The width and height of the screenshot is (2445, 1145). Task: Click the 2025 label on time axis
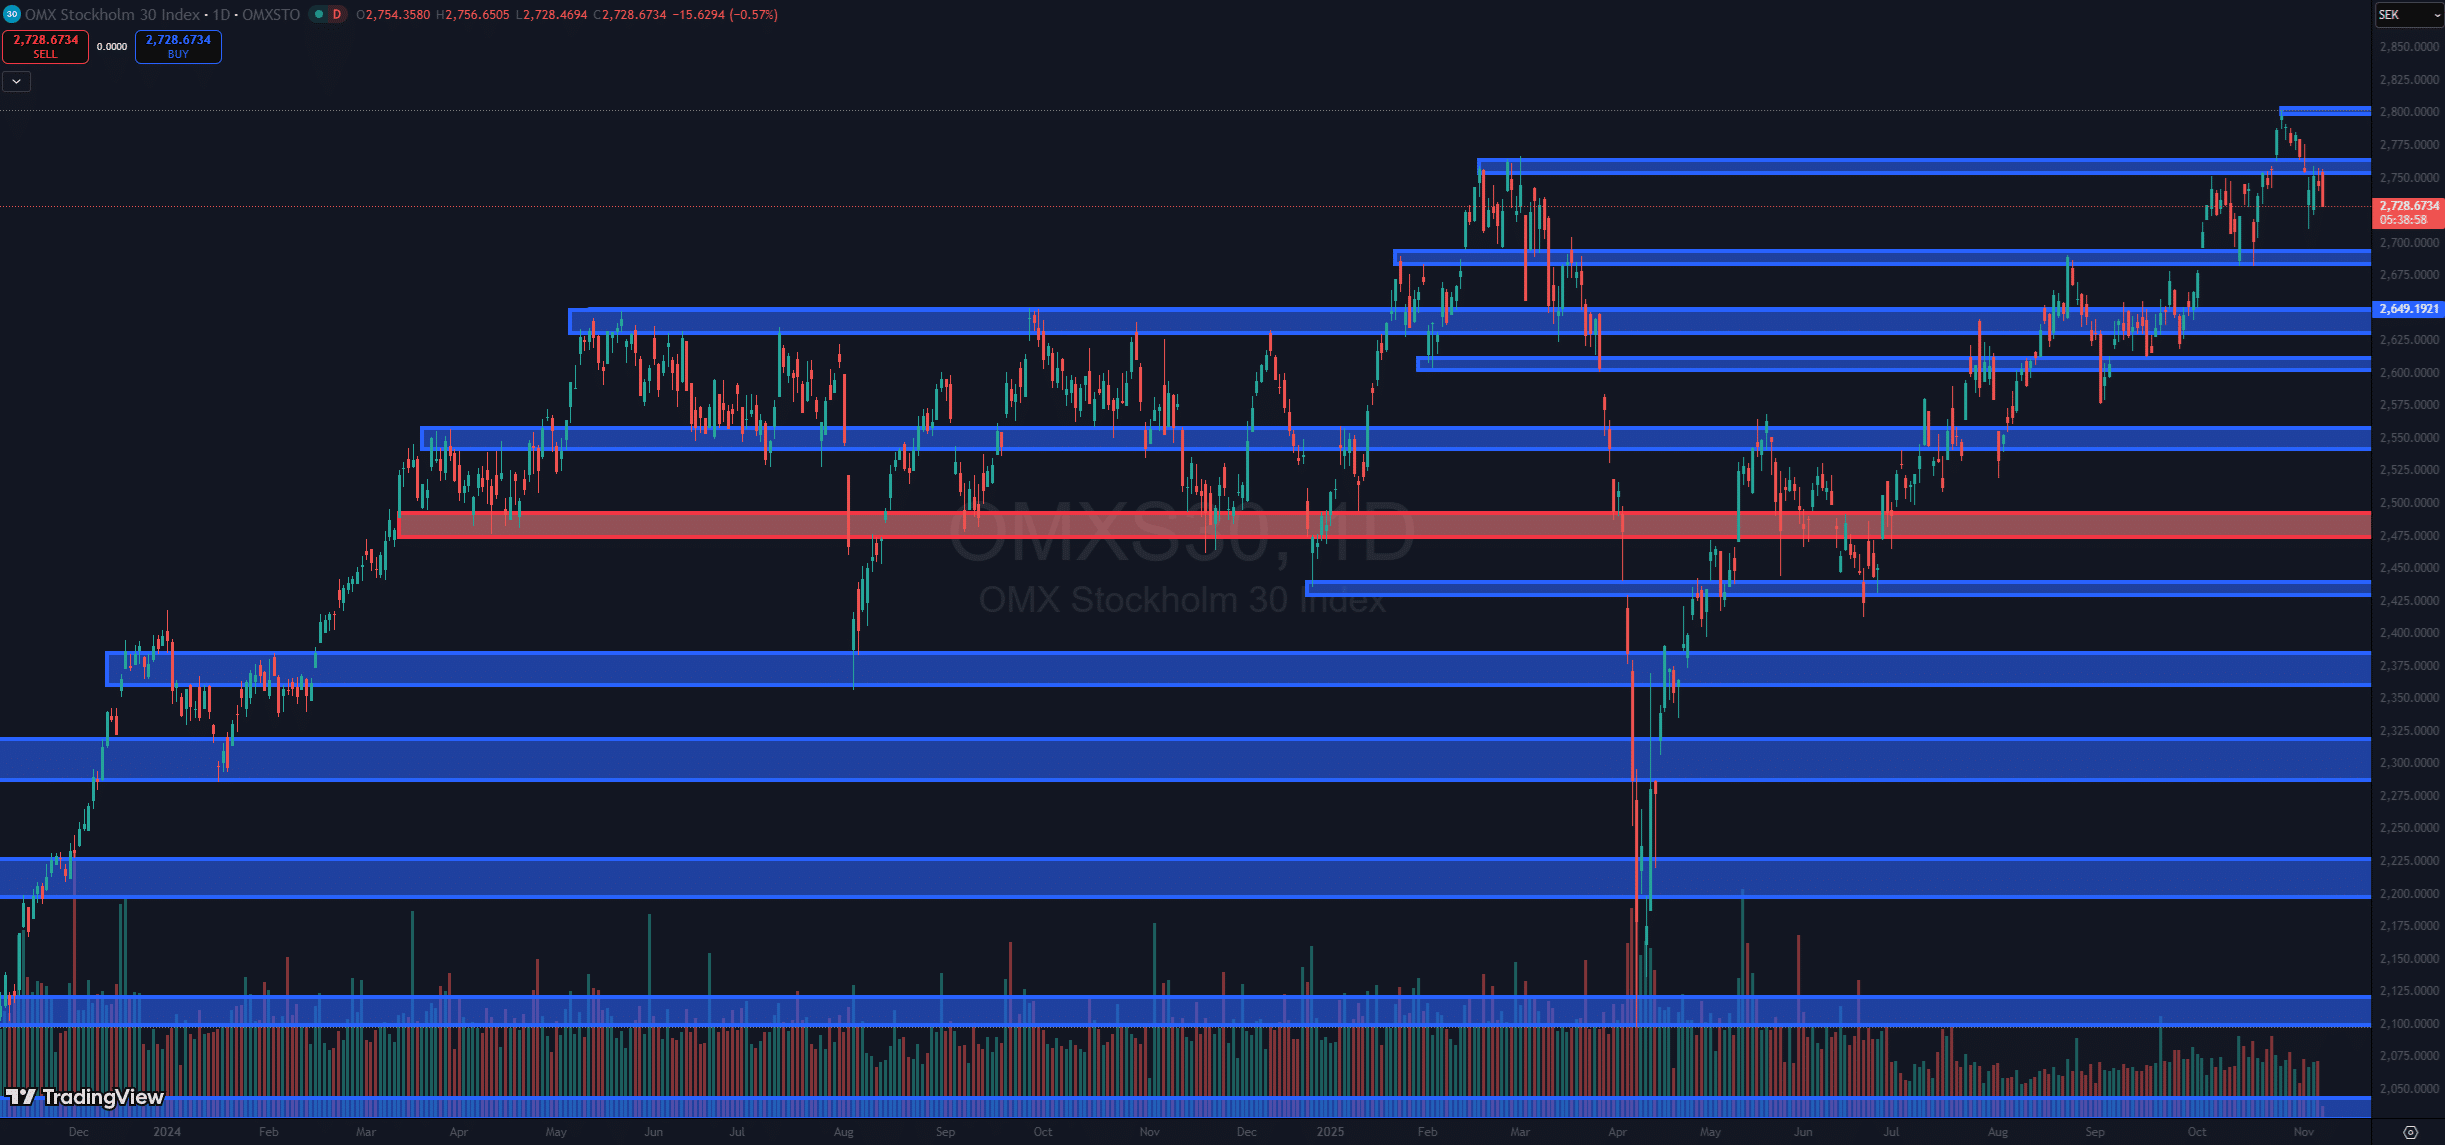1330,1132
